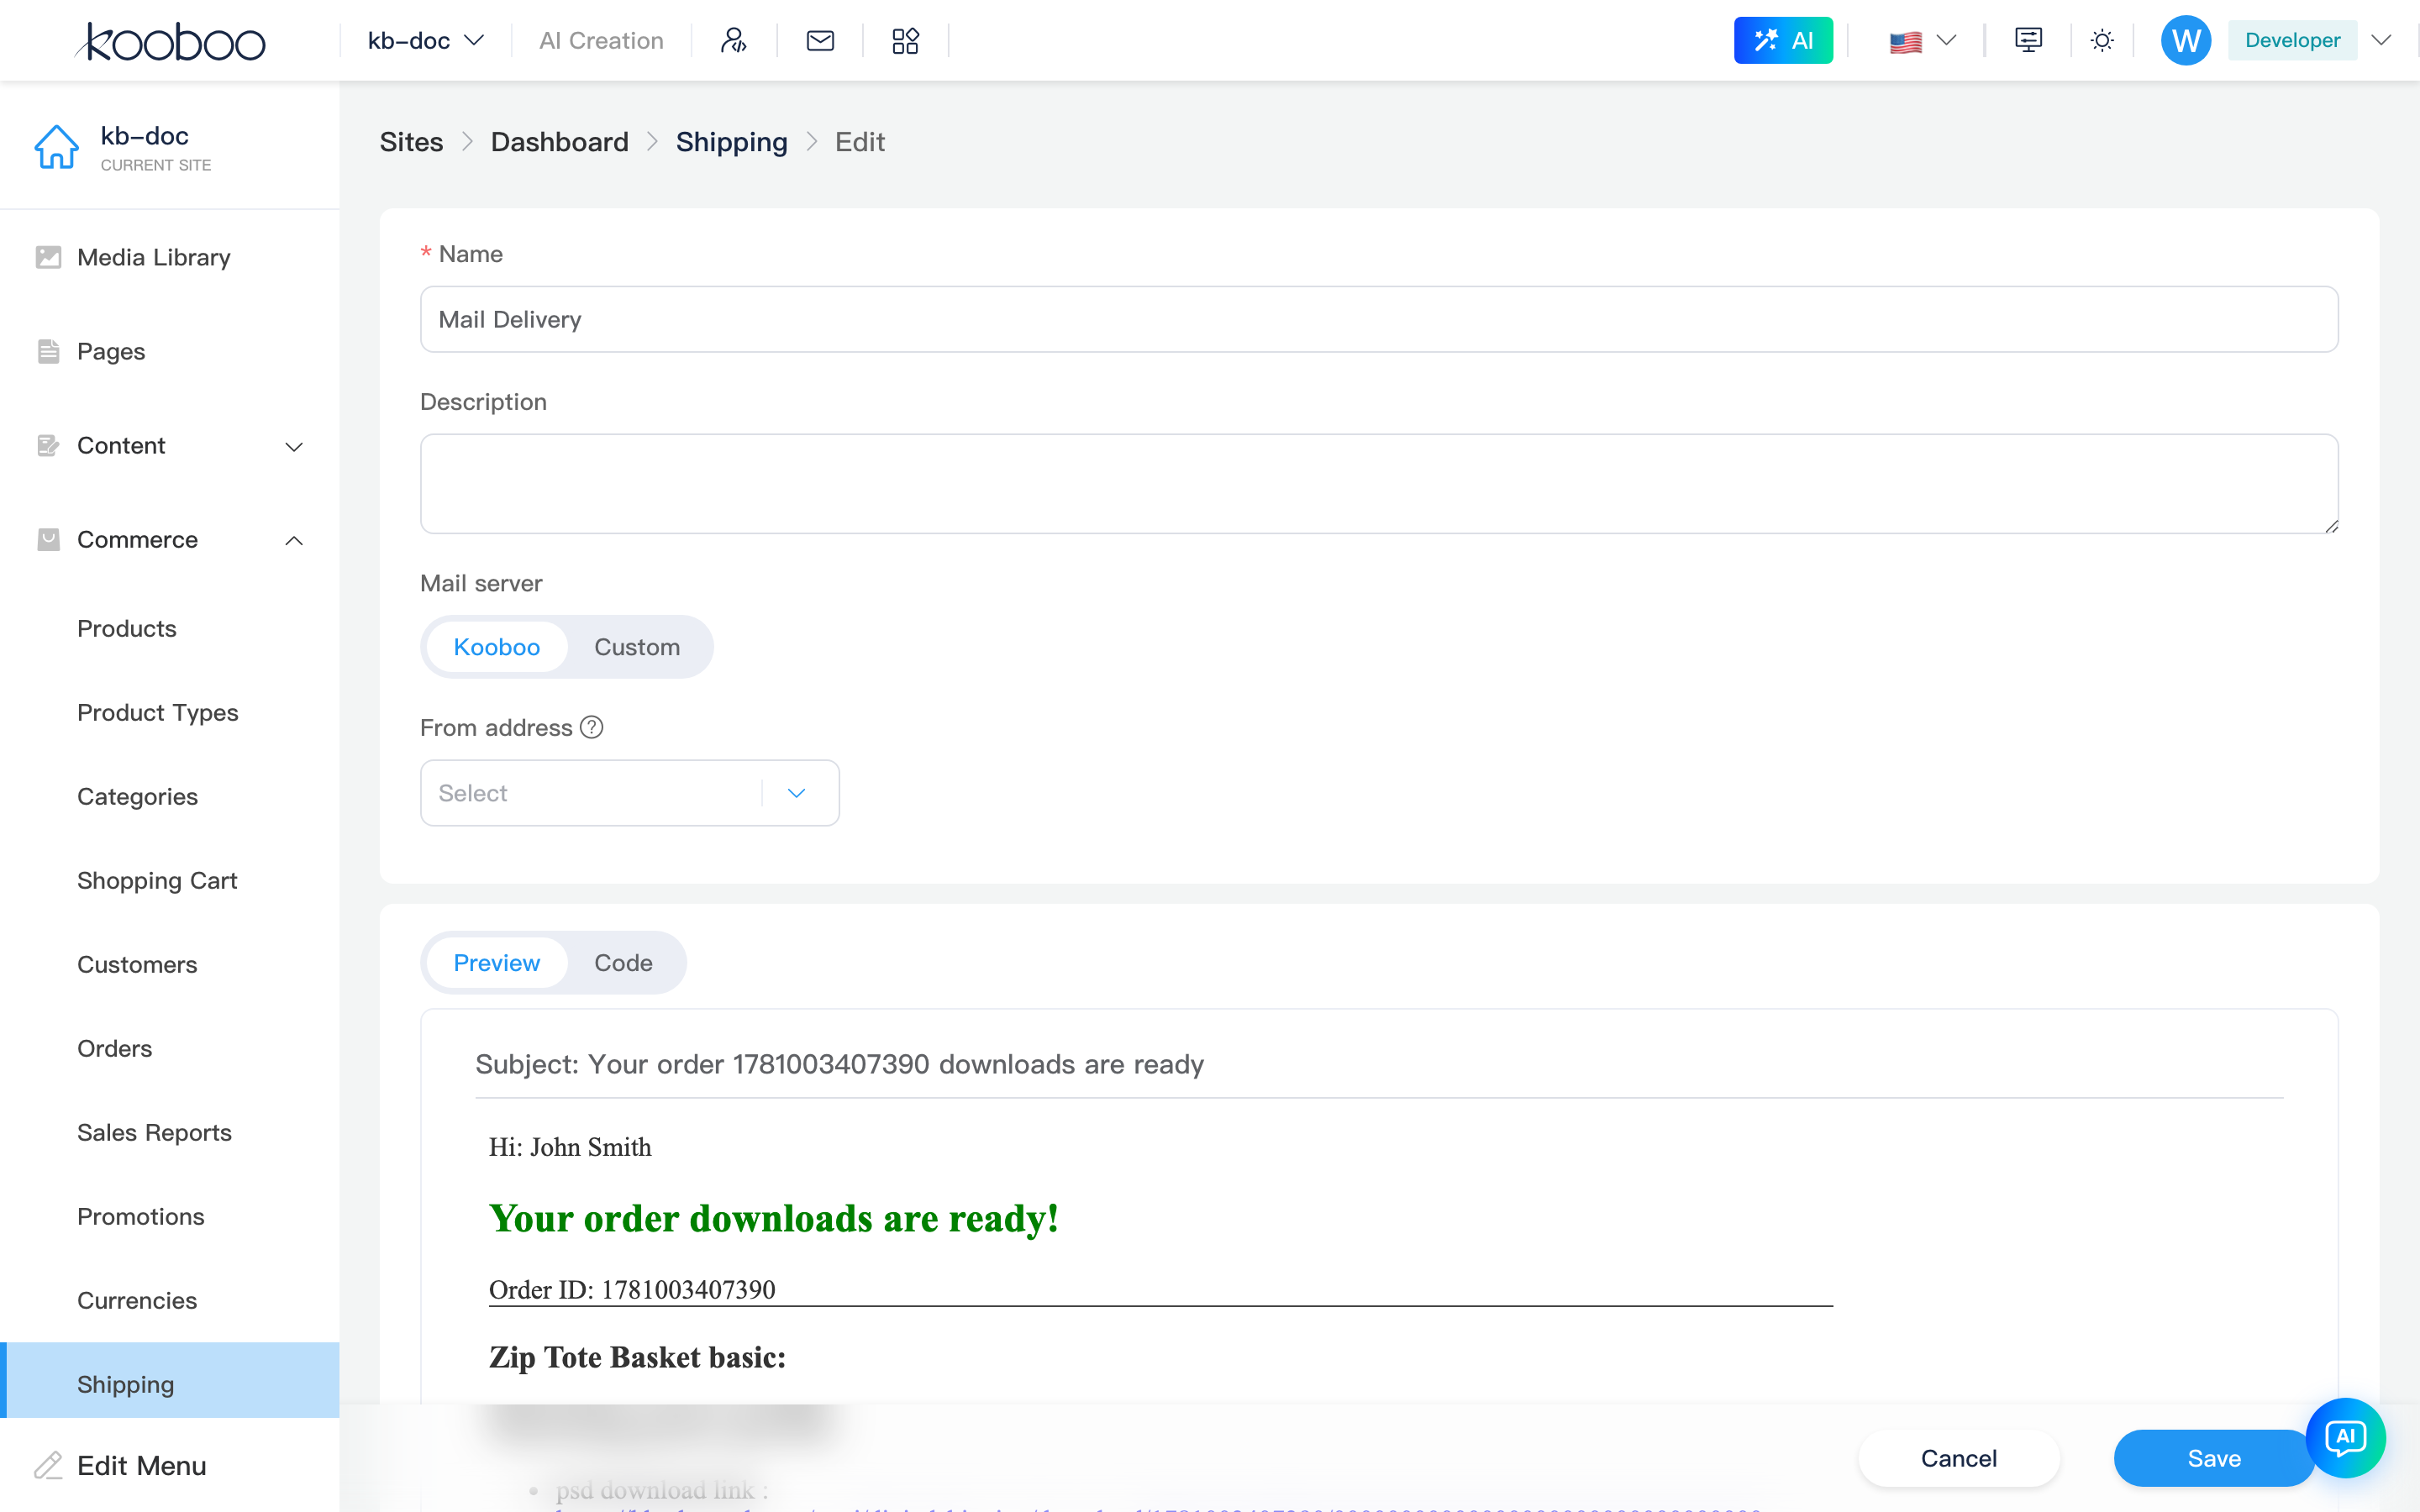Image resolution: width=2420 pixels, height=1512 pixels.
Task: Open the mail envelope icon
Action: (820, 41)
